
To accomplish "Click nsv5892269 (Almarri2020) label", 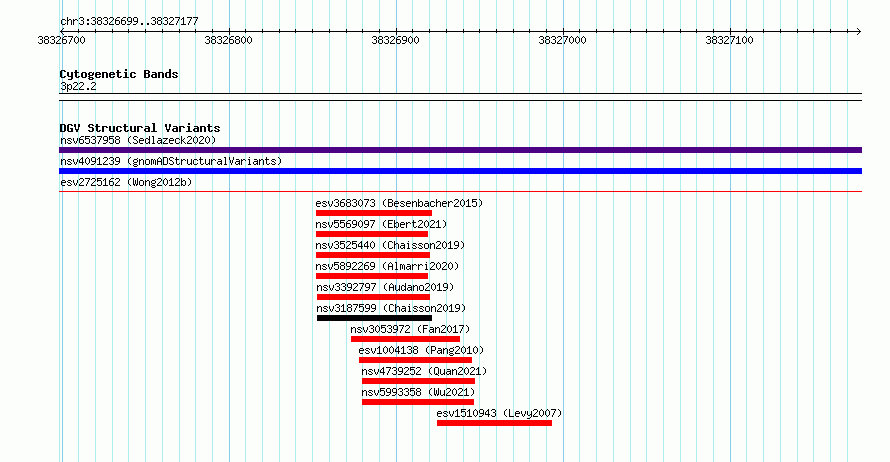I will point(387,266).
